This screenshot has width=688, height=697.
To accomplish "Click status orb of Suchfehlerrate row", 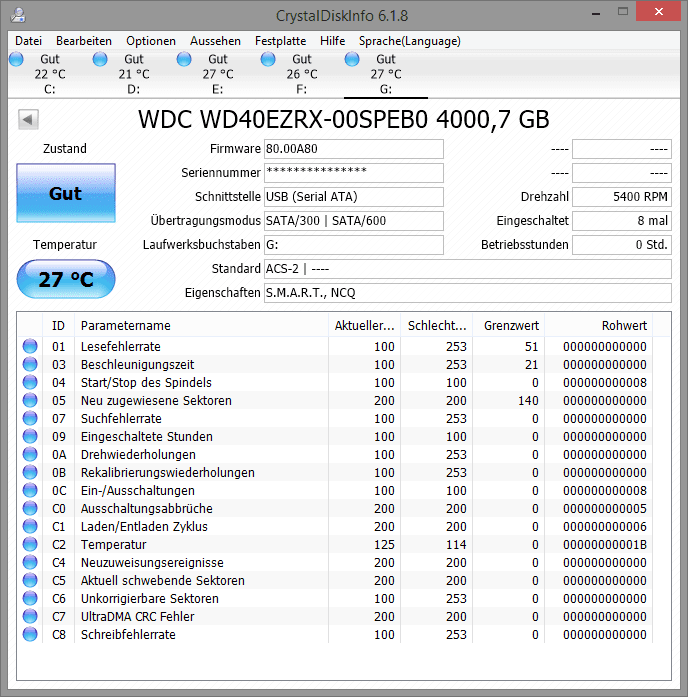I will [30, 418].
